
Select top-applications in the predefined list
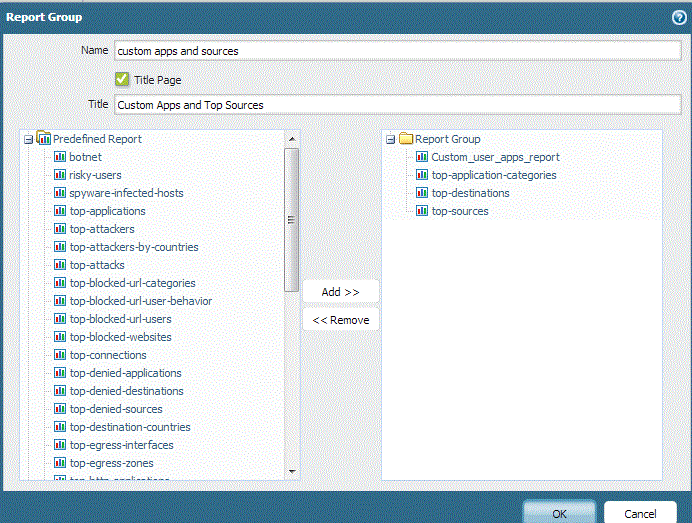(107, 211)
